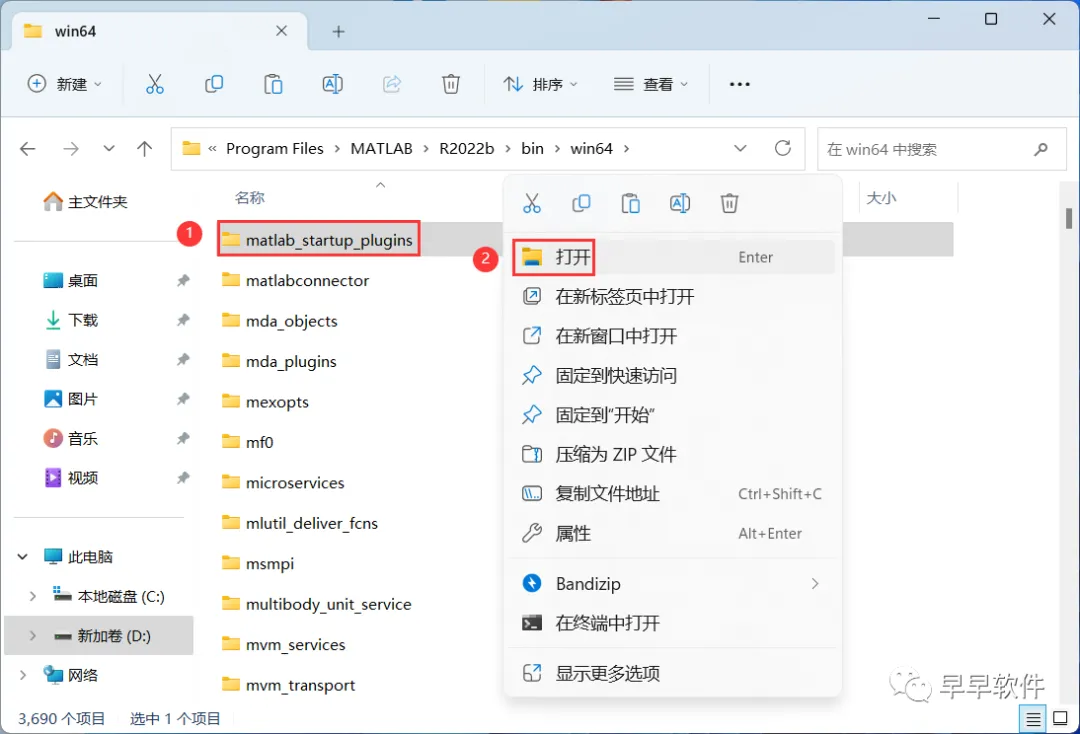Click the search magnifier icon

point(1041,149)
